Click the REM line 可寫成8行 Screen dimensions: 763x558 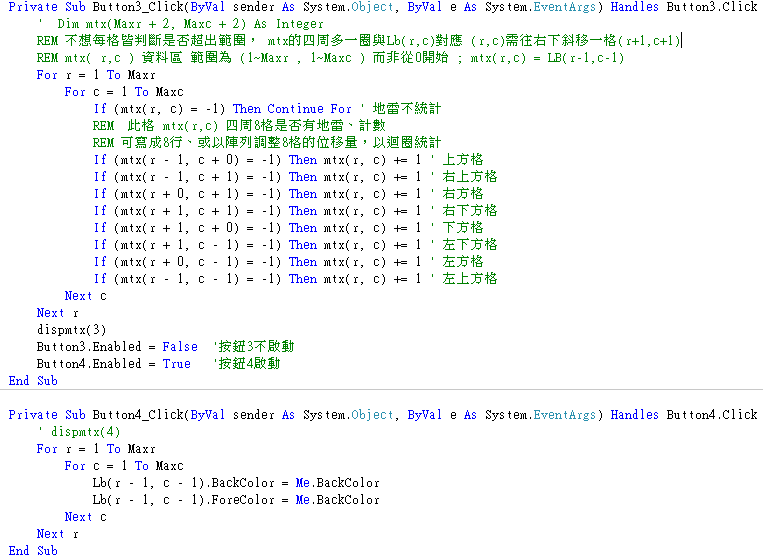(267, 143)
